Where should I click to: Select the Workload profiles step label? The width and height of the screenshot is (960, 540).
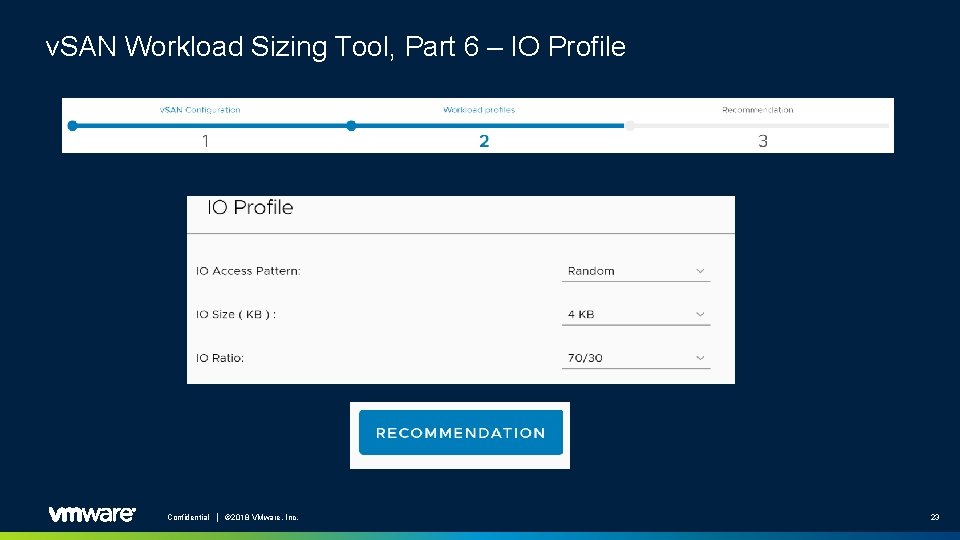click(479, 110)
